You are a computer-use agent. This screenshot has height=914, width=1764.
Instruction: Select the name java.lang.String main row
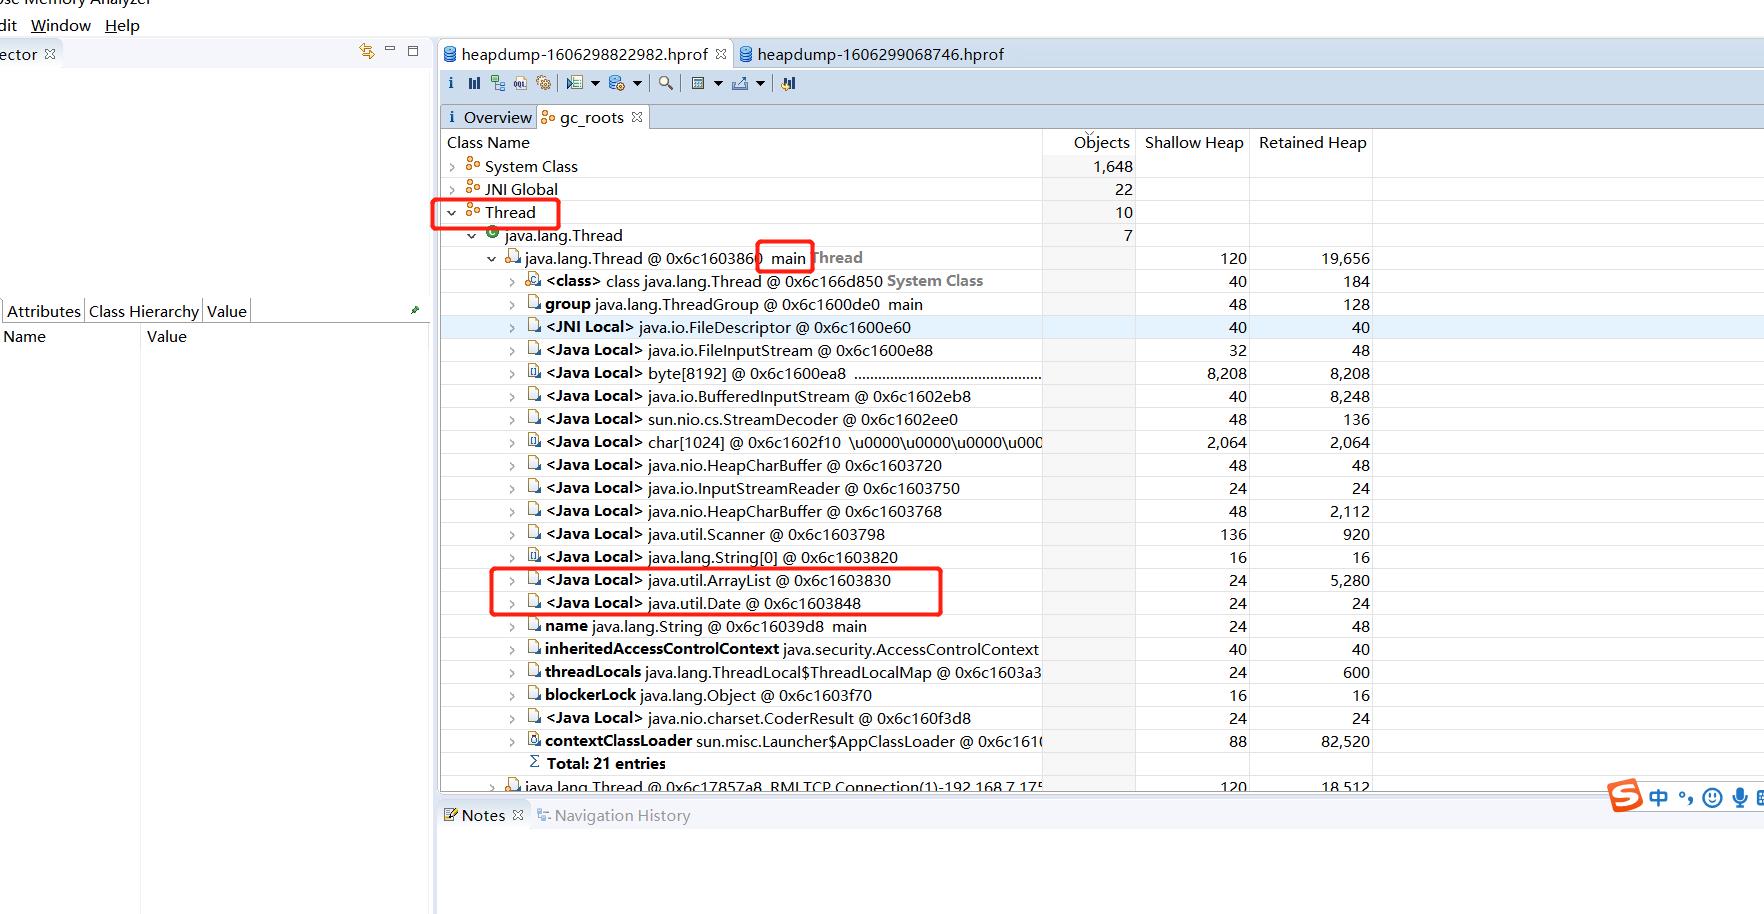[x=906, y=626]
